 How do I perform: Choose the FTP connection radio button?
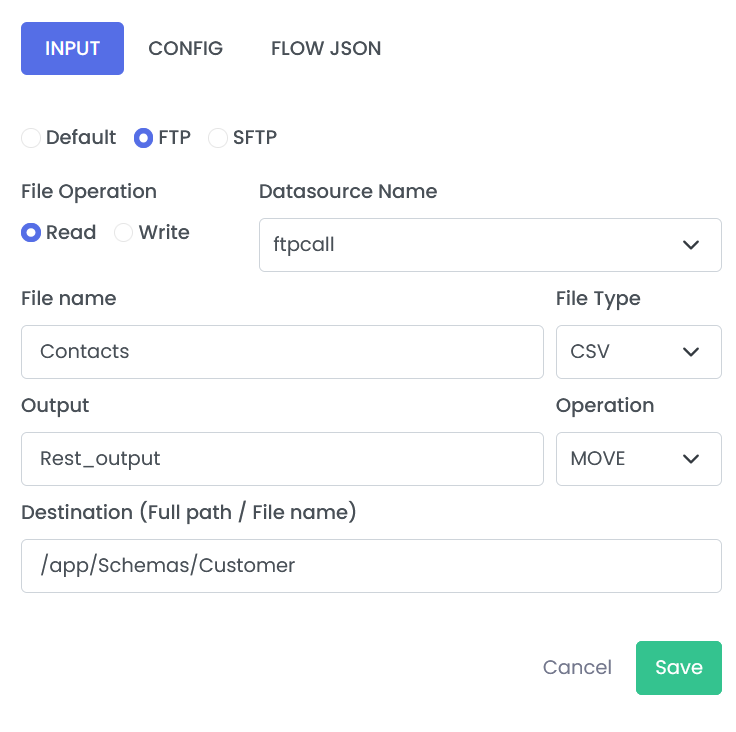(x=144, y=138)
